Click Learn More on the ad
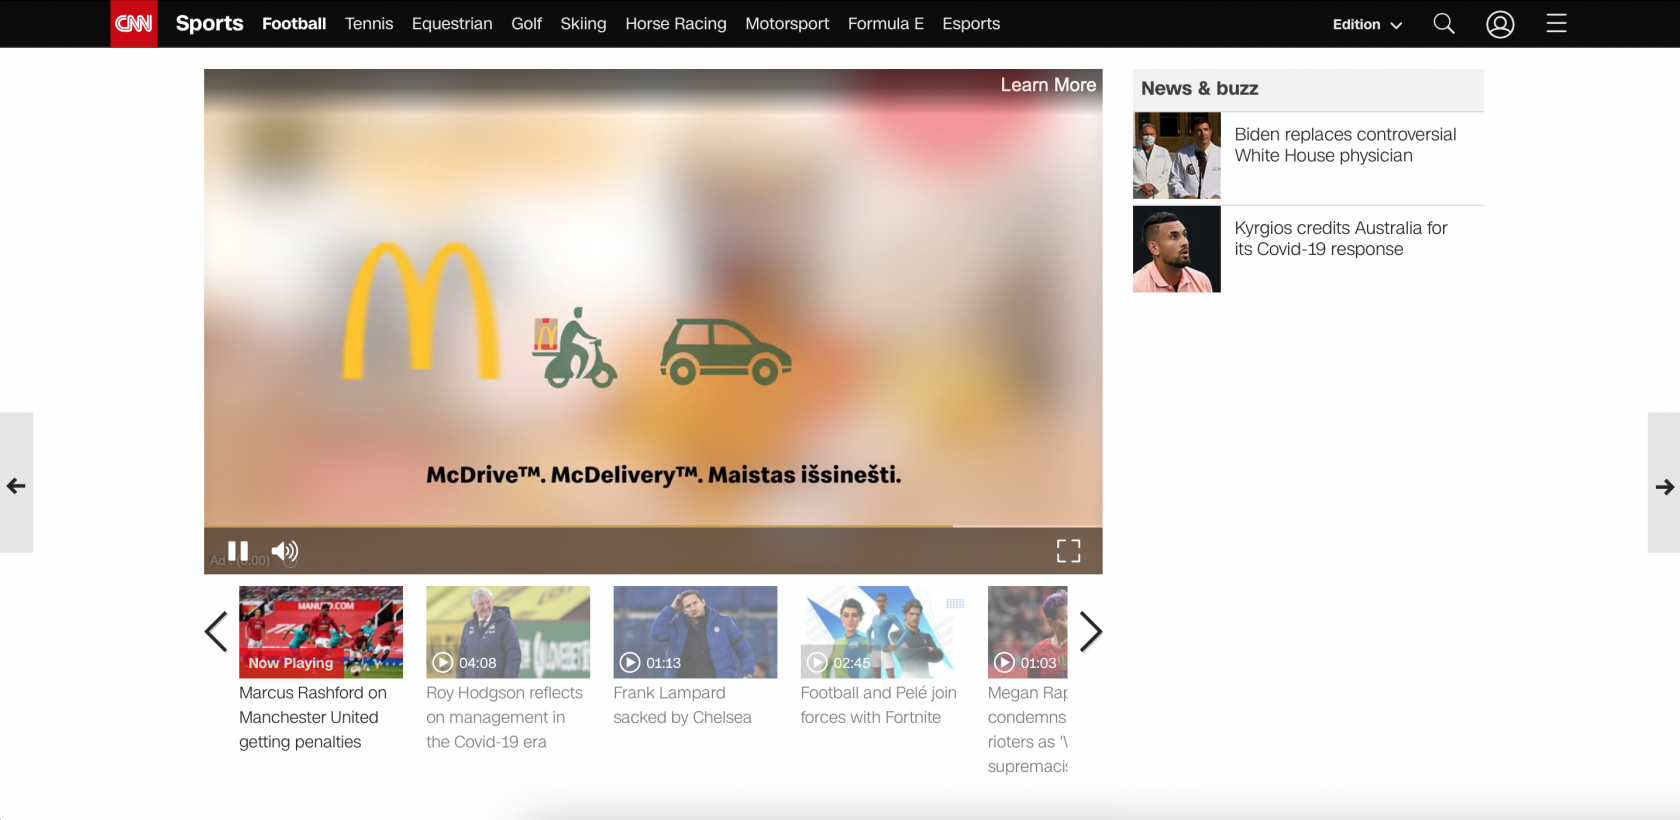Screen dimensions: 1680x820 tap(1048, 85)
